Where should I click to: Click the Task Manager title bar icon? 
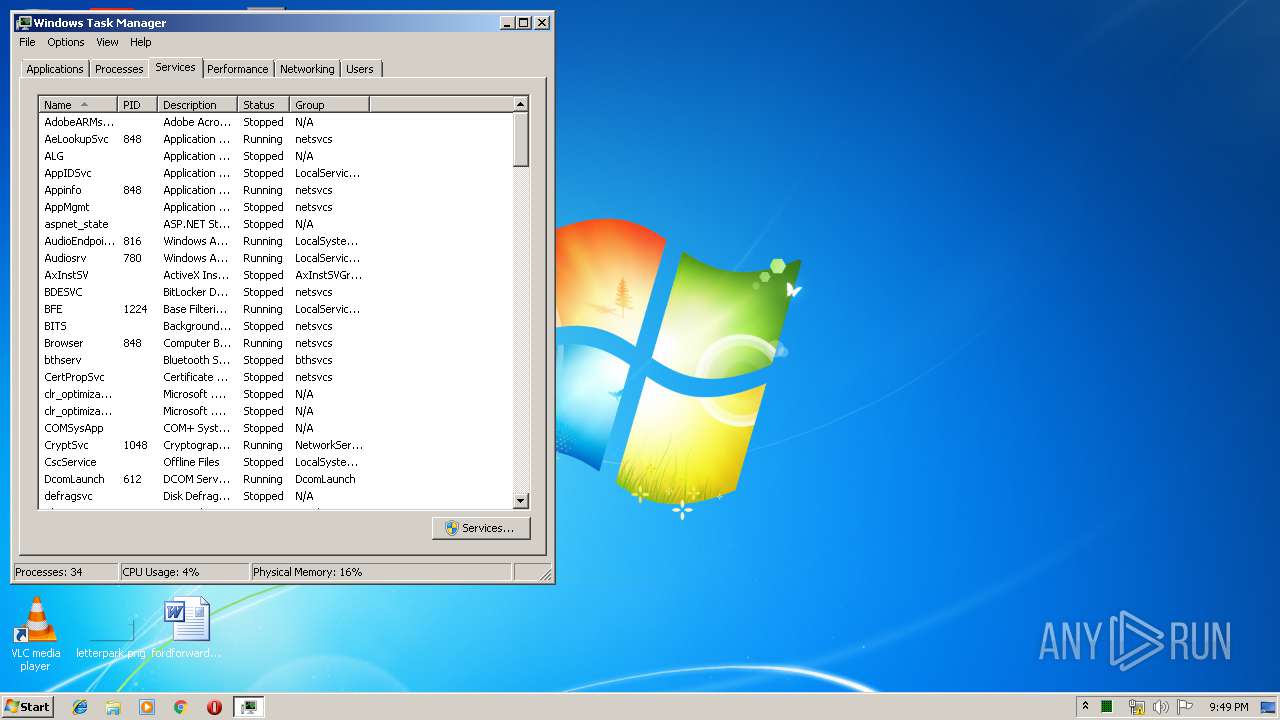click(x=24, y=22)
